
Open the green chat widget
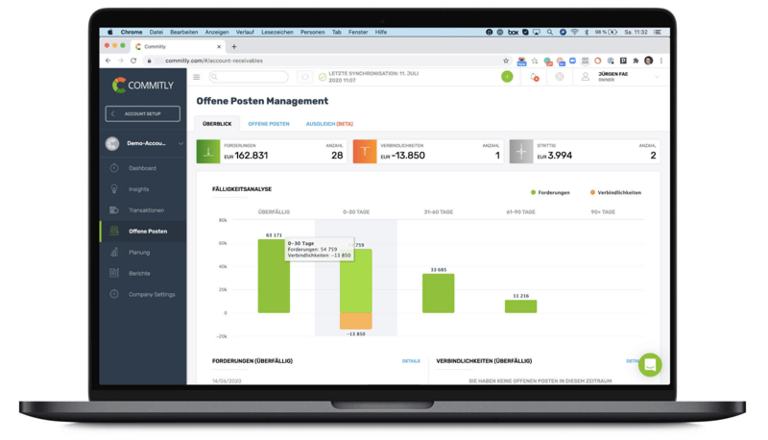pyautogui.click(x=650, y=364)
